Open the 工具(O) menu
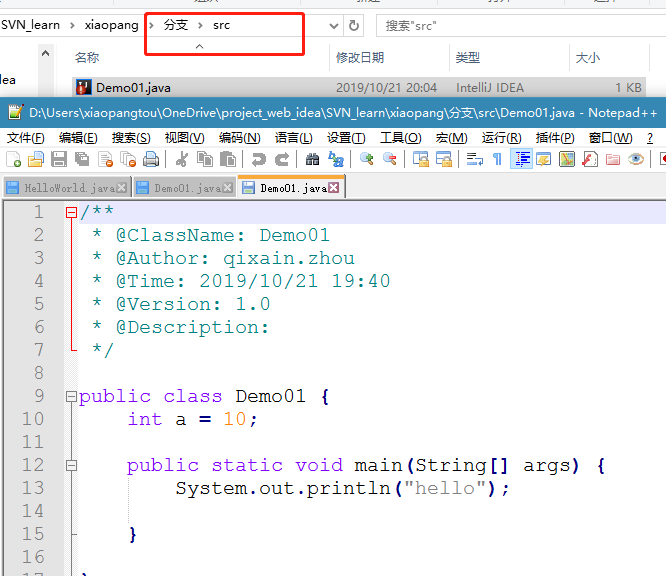 401,138
